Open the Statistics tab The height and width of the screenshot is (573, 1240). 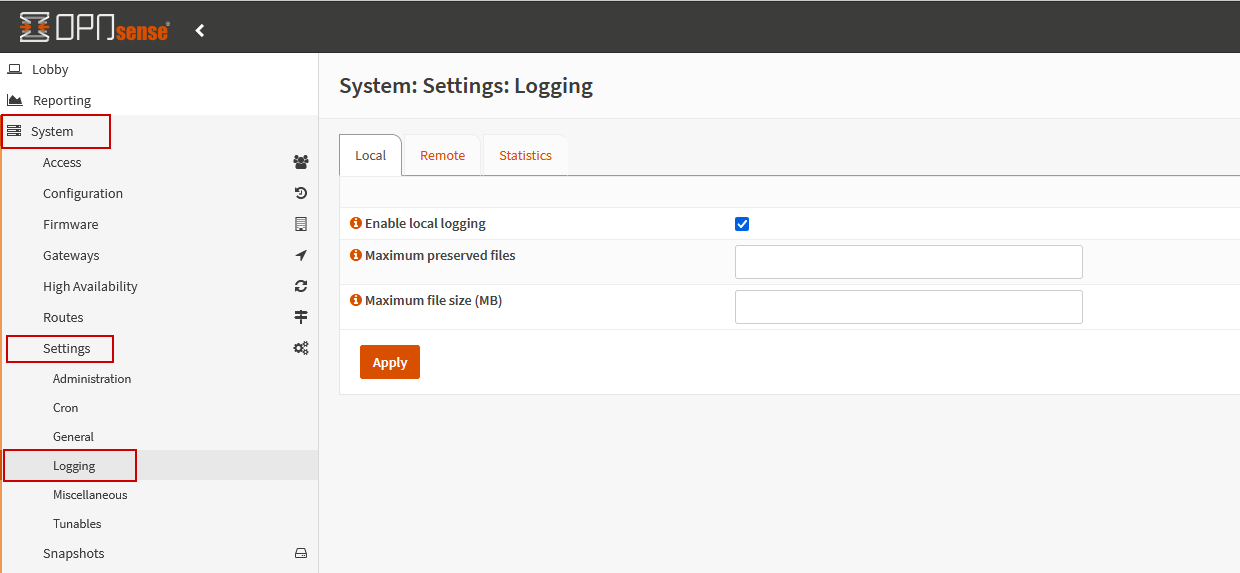pyautogui.click(x=525, y=155)
